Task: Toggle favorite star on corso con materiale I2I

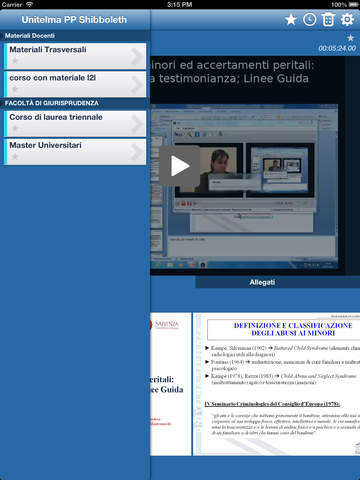Action: pos(15,89)
